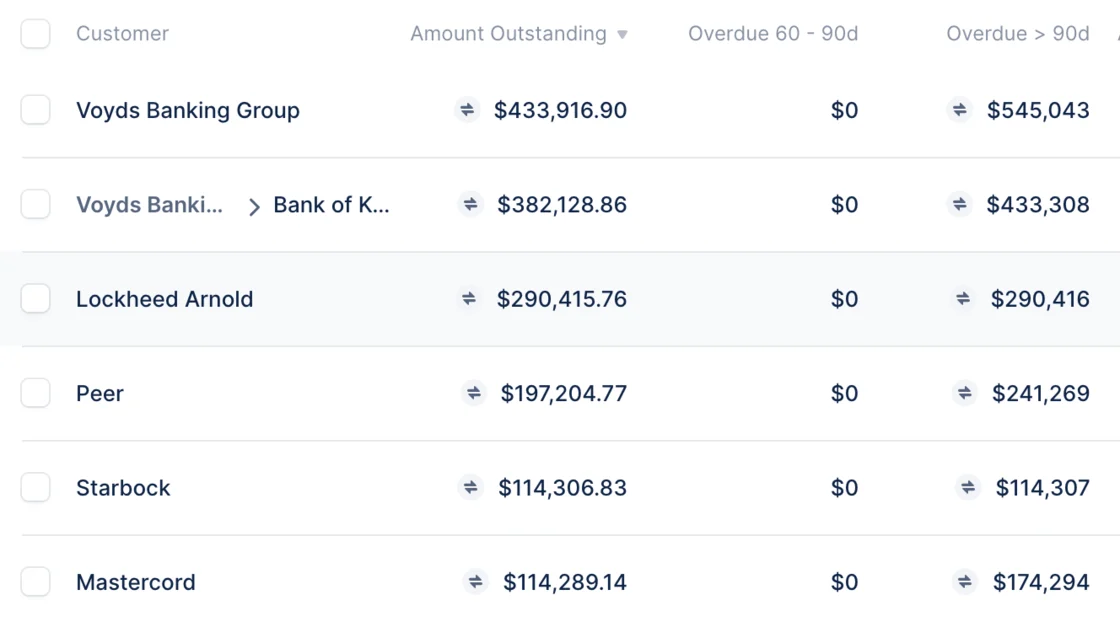Click conversion icon beside $382,128.86
The width and height of the screenshot is (1120, 627).
click(x=470, y=204)
